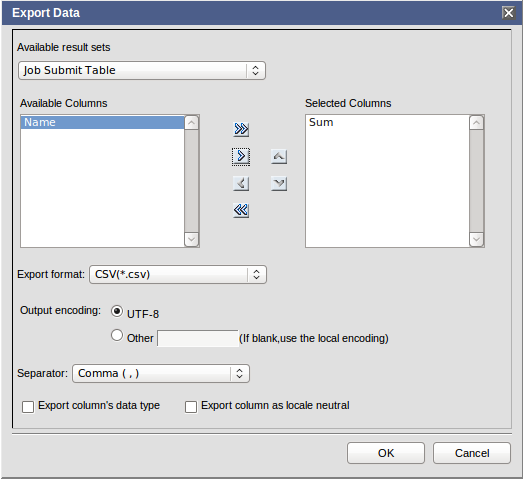Add selected column with single right arrow
The width and height of the screenshot is (523, 479).
click(x=241, y=156)
